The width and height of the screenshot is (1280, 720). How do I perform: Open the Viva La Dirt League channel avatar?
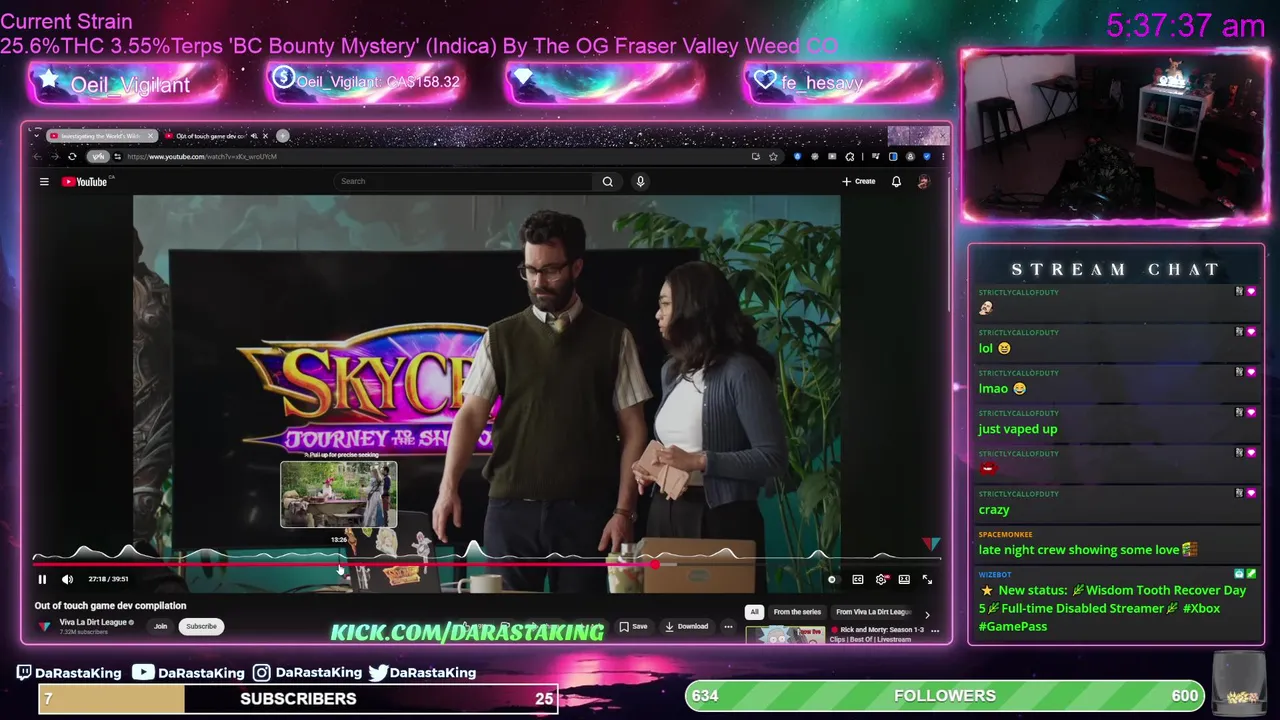(44, 626)
